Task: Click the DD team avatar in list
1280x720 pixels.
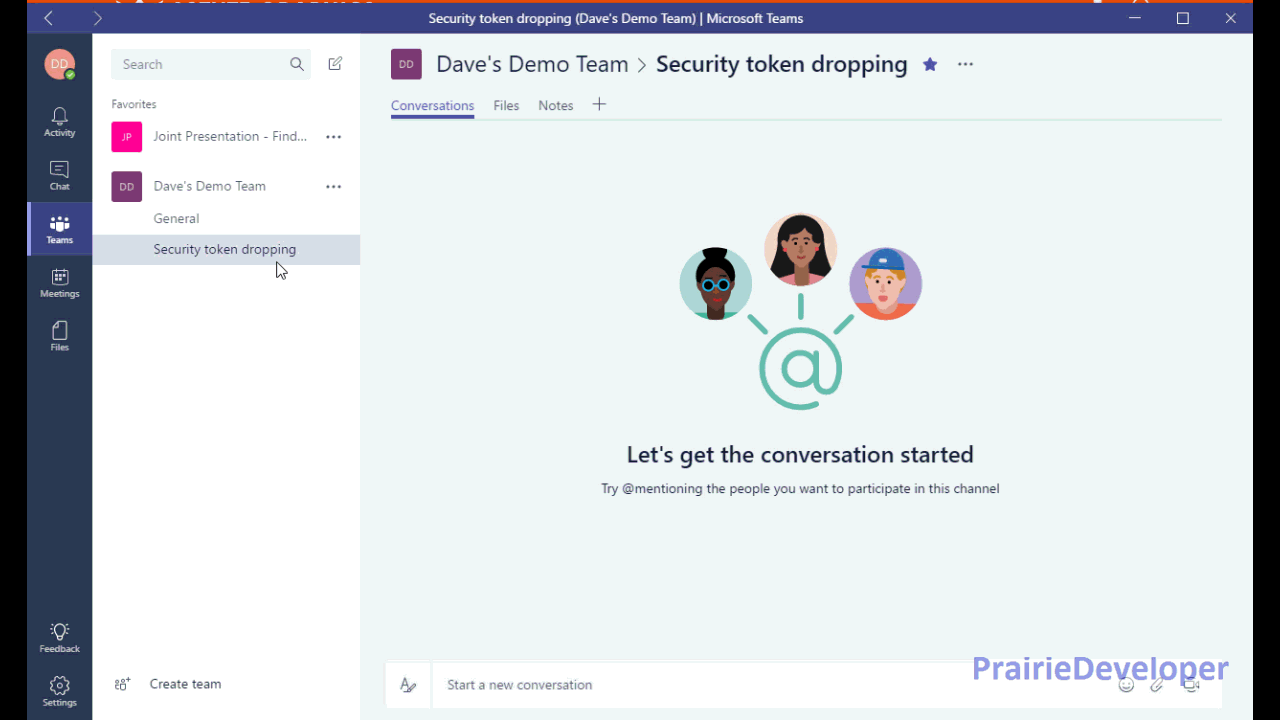Action: tap(127, 187)
